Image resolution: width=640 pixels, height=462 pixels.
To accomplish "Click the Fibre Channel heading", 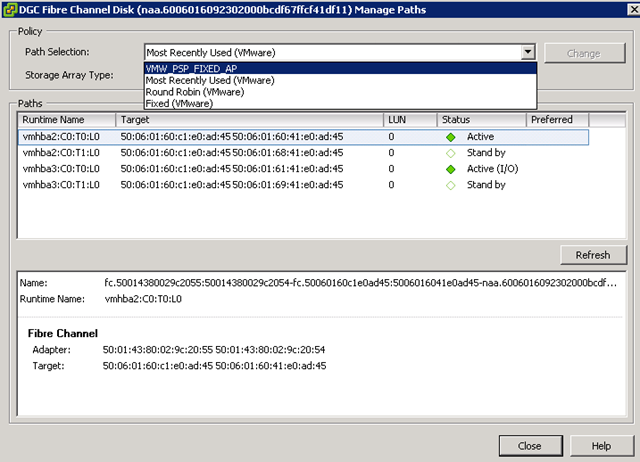I will tap(63, 333).
